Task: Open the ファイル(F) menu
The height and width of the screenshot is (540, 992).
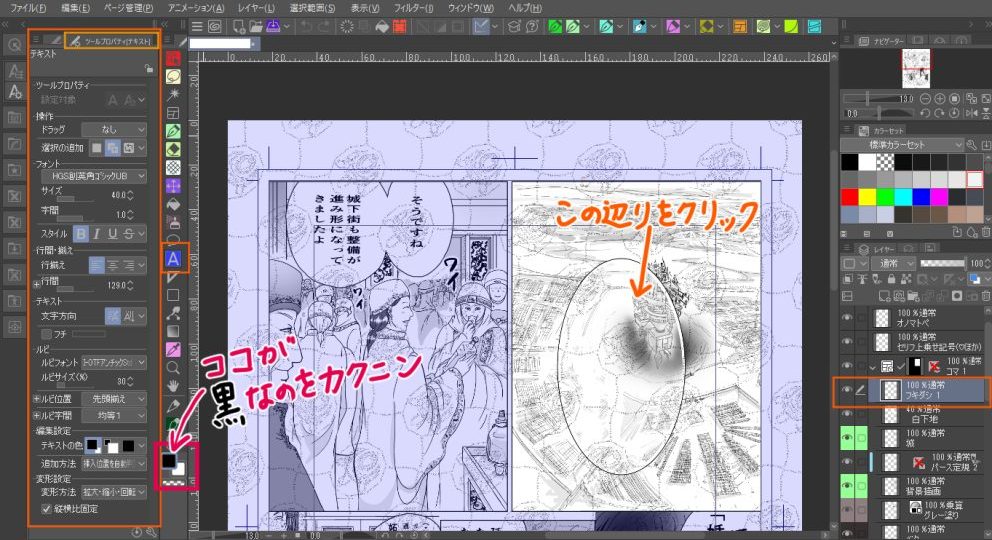Action: 28,8
